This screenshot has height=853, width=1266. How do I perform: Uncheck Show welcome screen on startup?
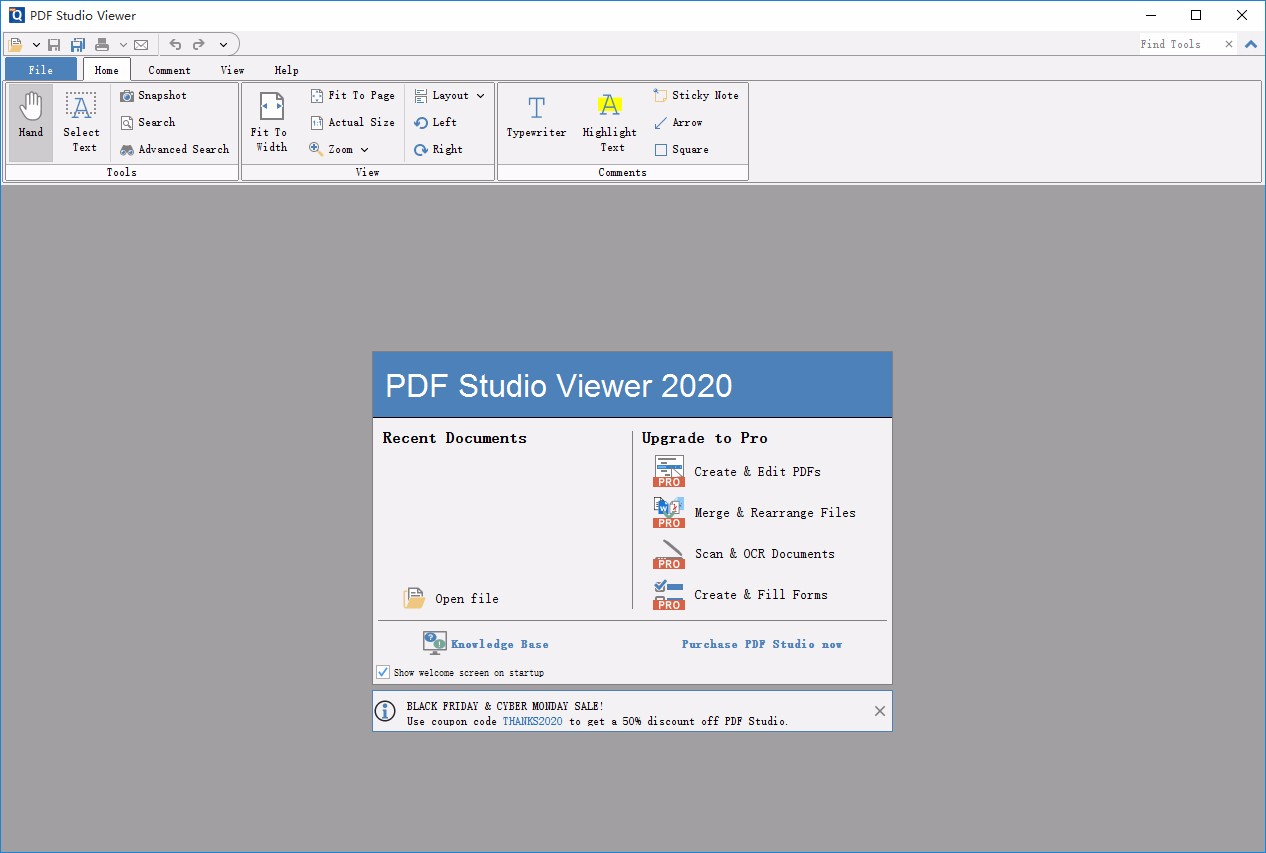coord(383,672)
